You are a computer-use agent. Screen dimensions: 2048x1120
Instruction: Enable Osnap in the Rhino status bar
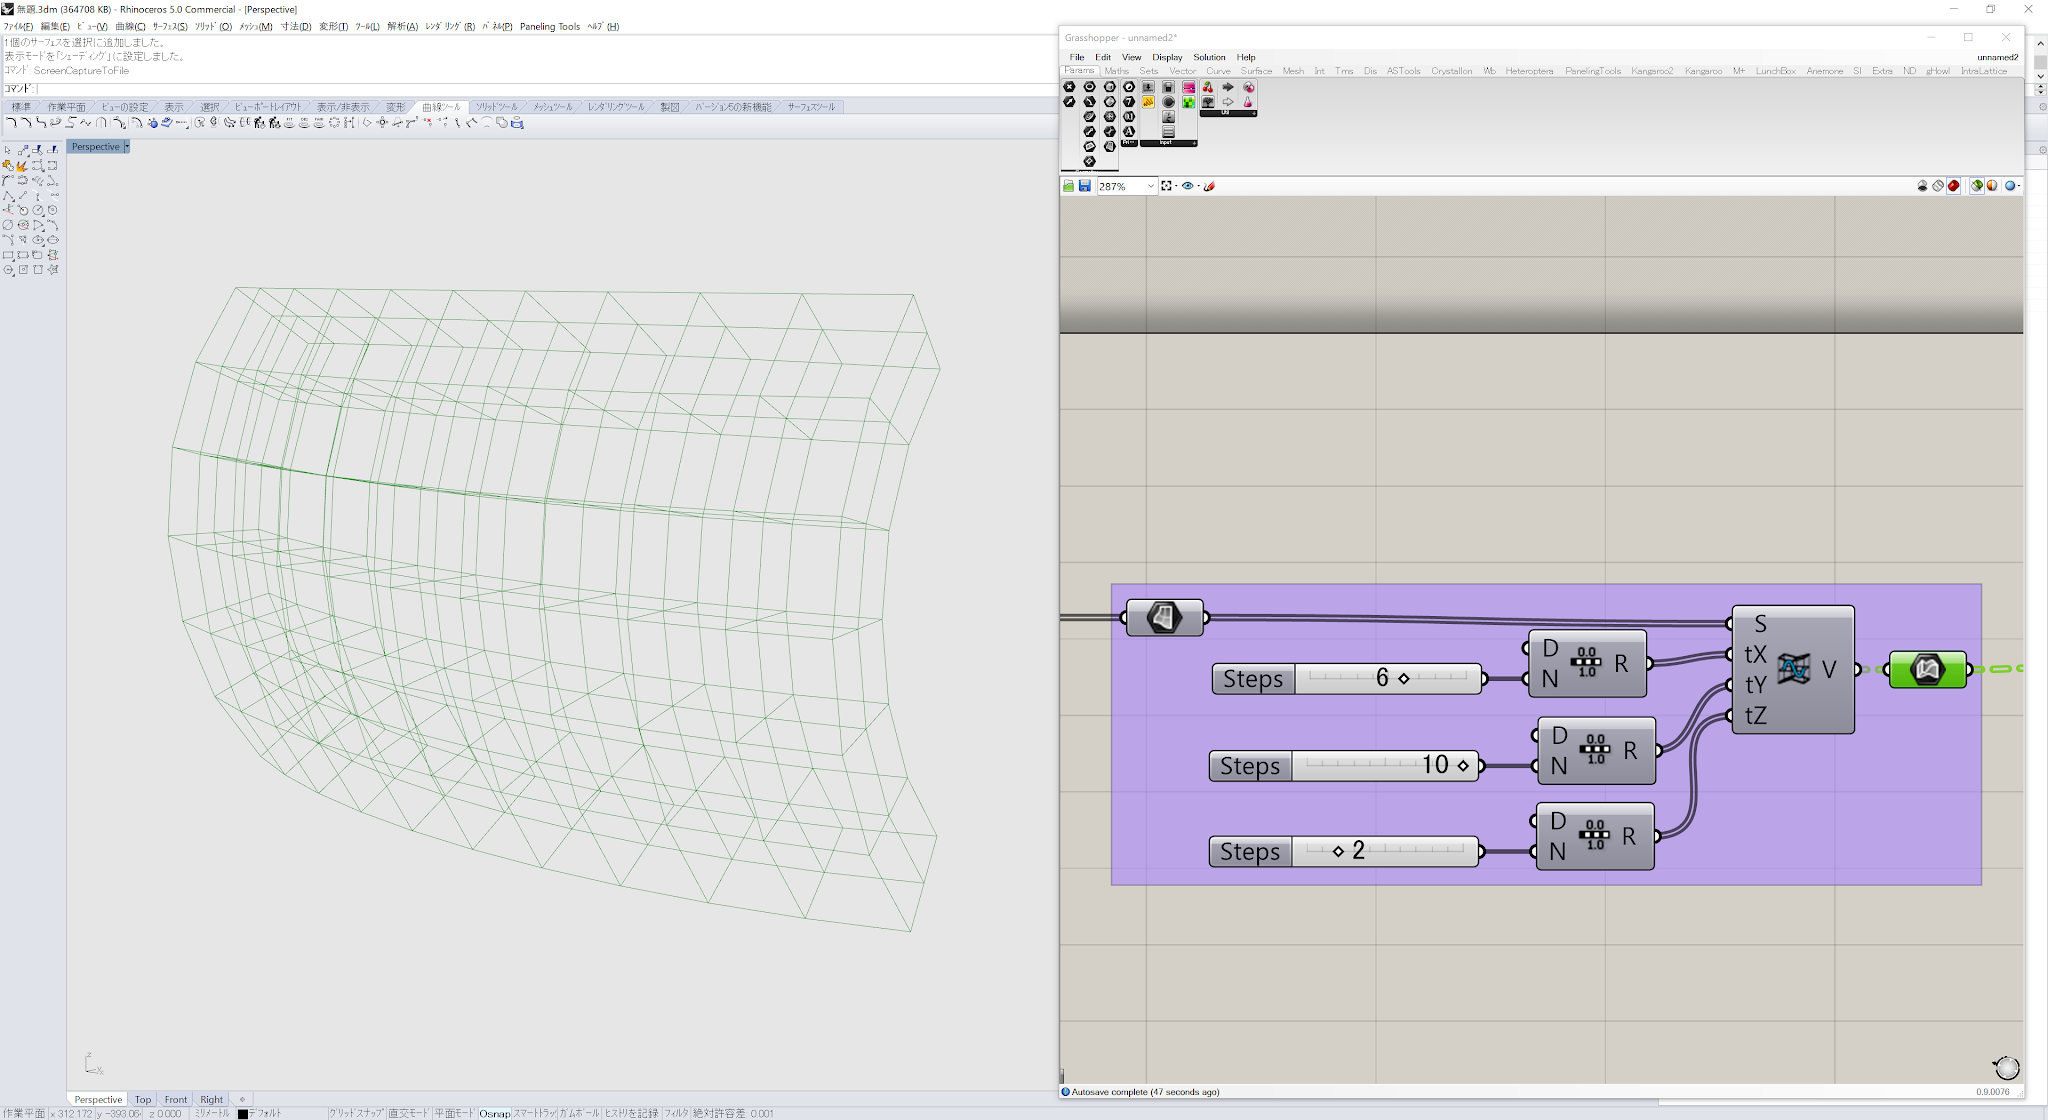[494, 1113]
